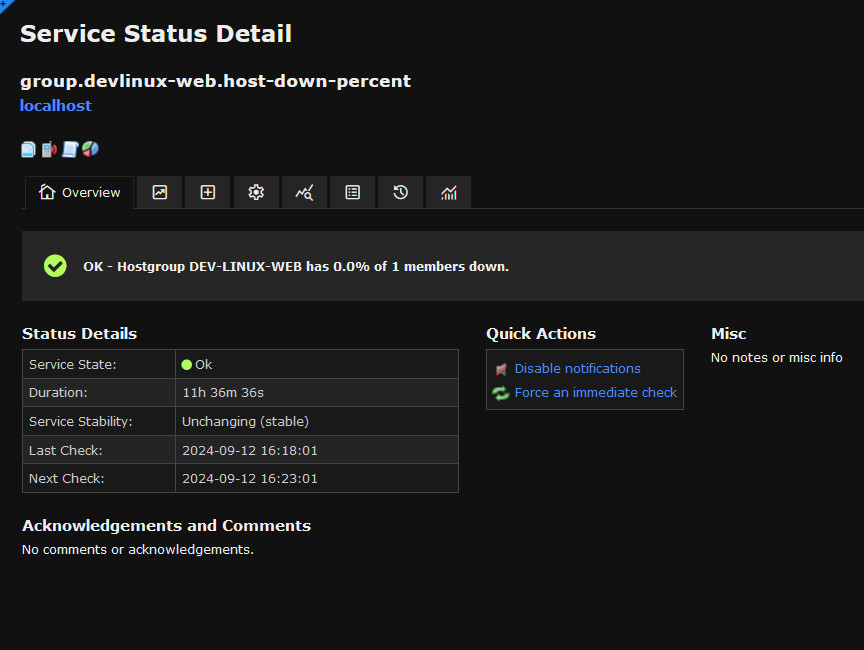Select the clock history tab
Screen dimensions: 864x650
pyautogui.click(x=401, y=192)
